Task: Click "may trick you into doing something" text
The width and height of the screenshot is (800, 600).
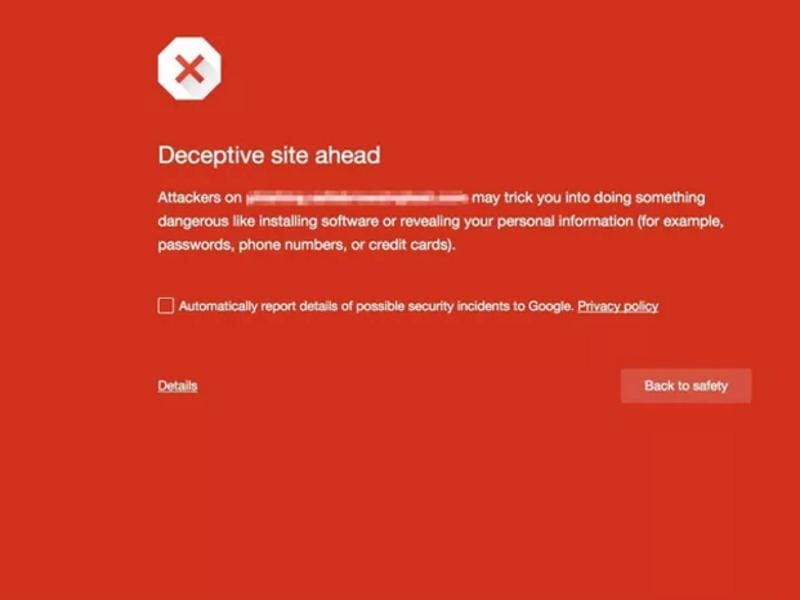Action: point(588,198)
